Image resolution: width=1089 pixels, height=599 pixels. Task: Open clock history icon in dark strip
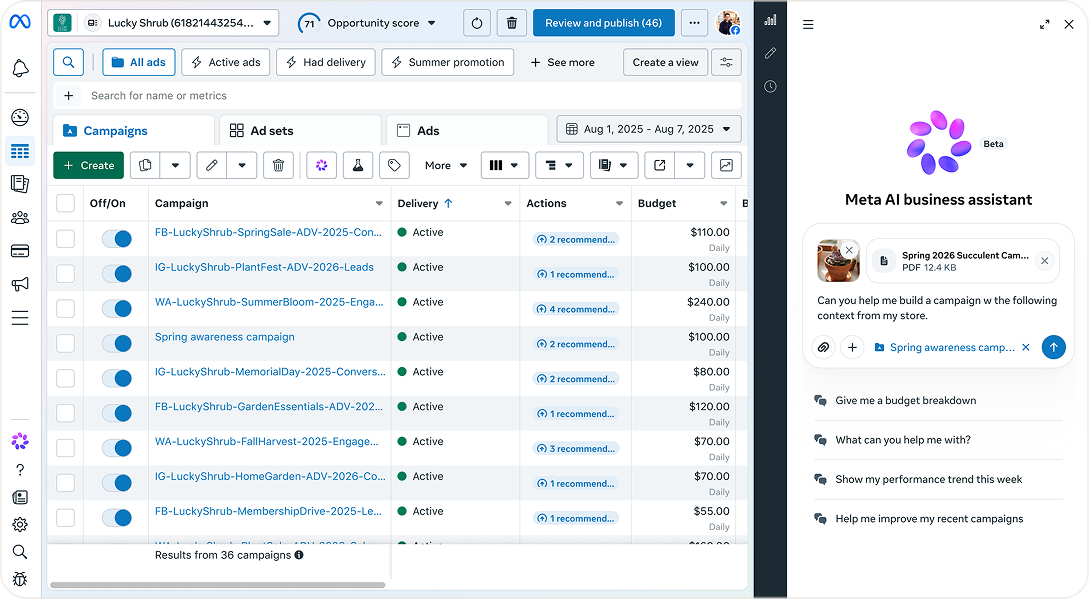pos(770,87)
